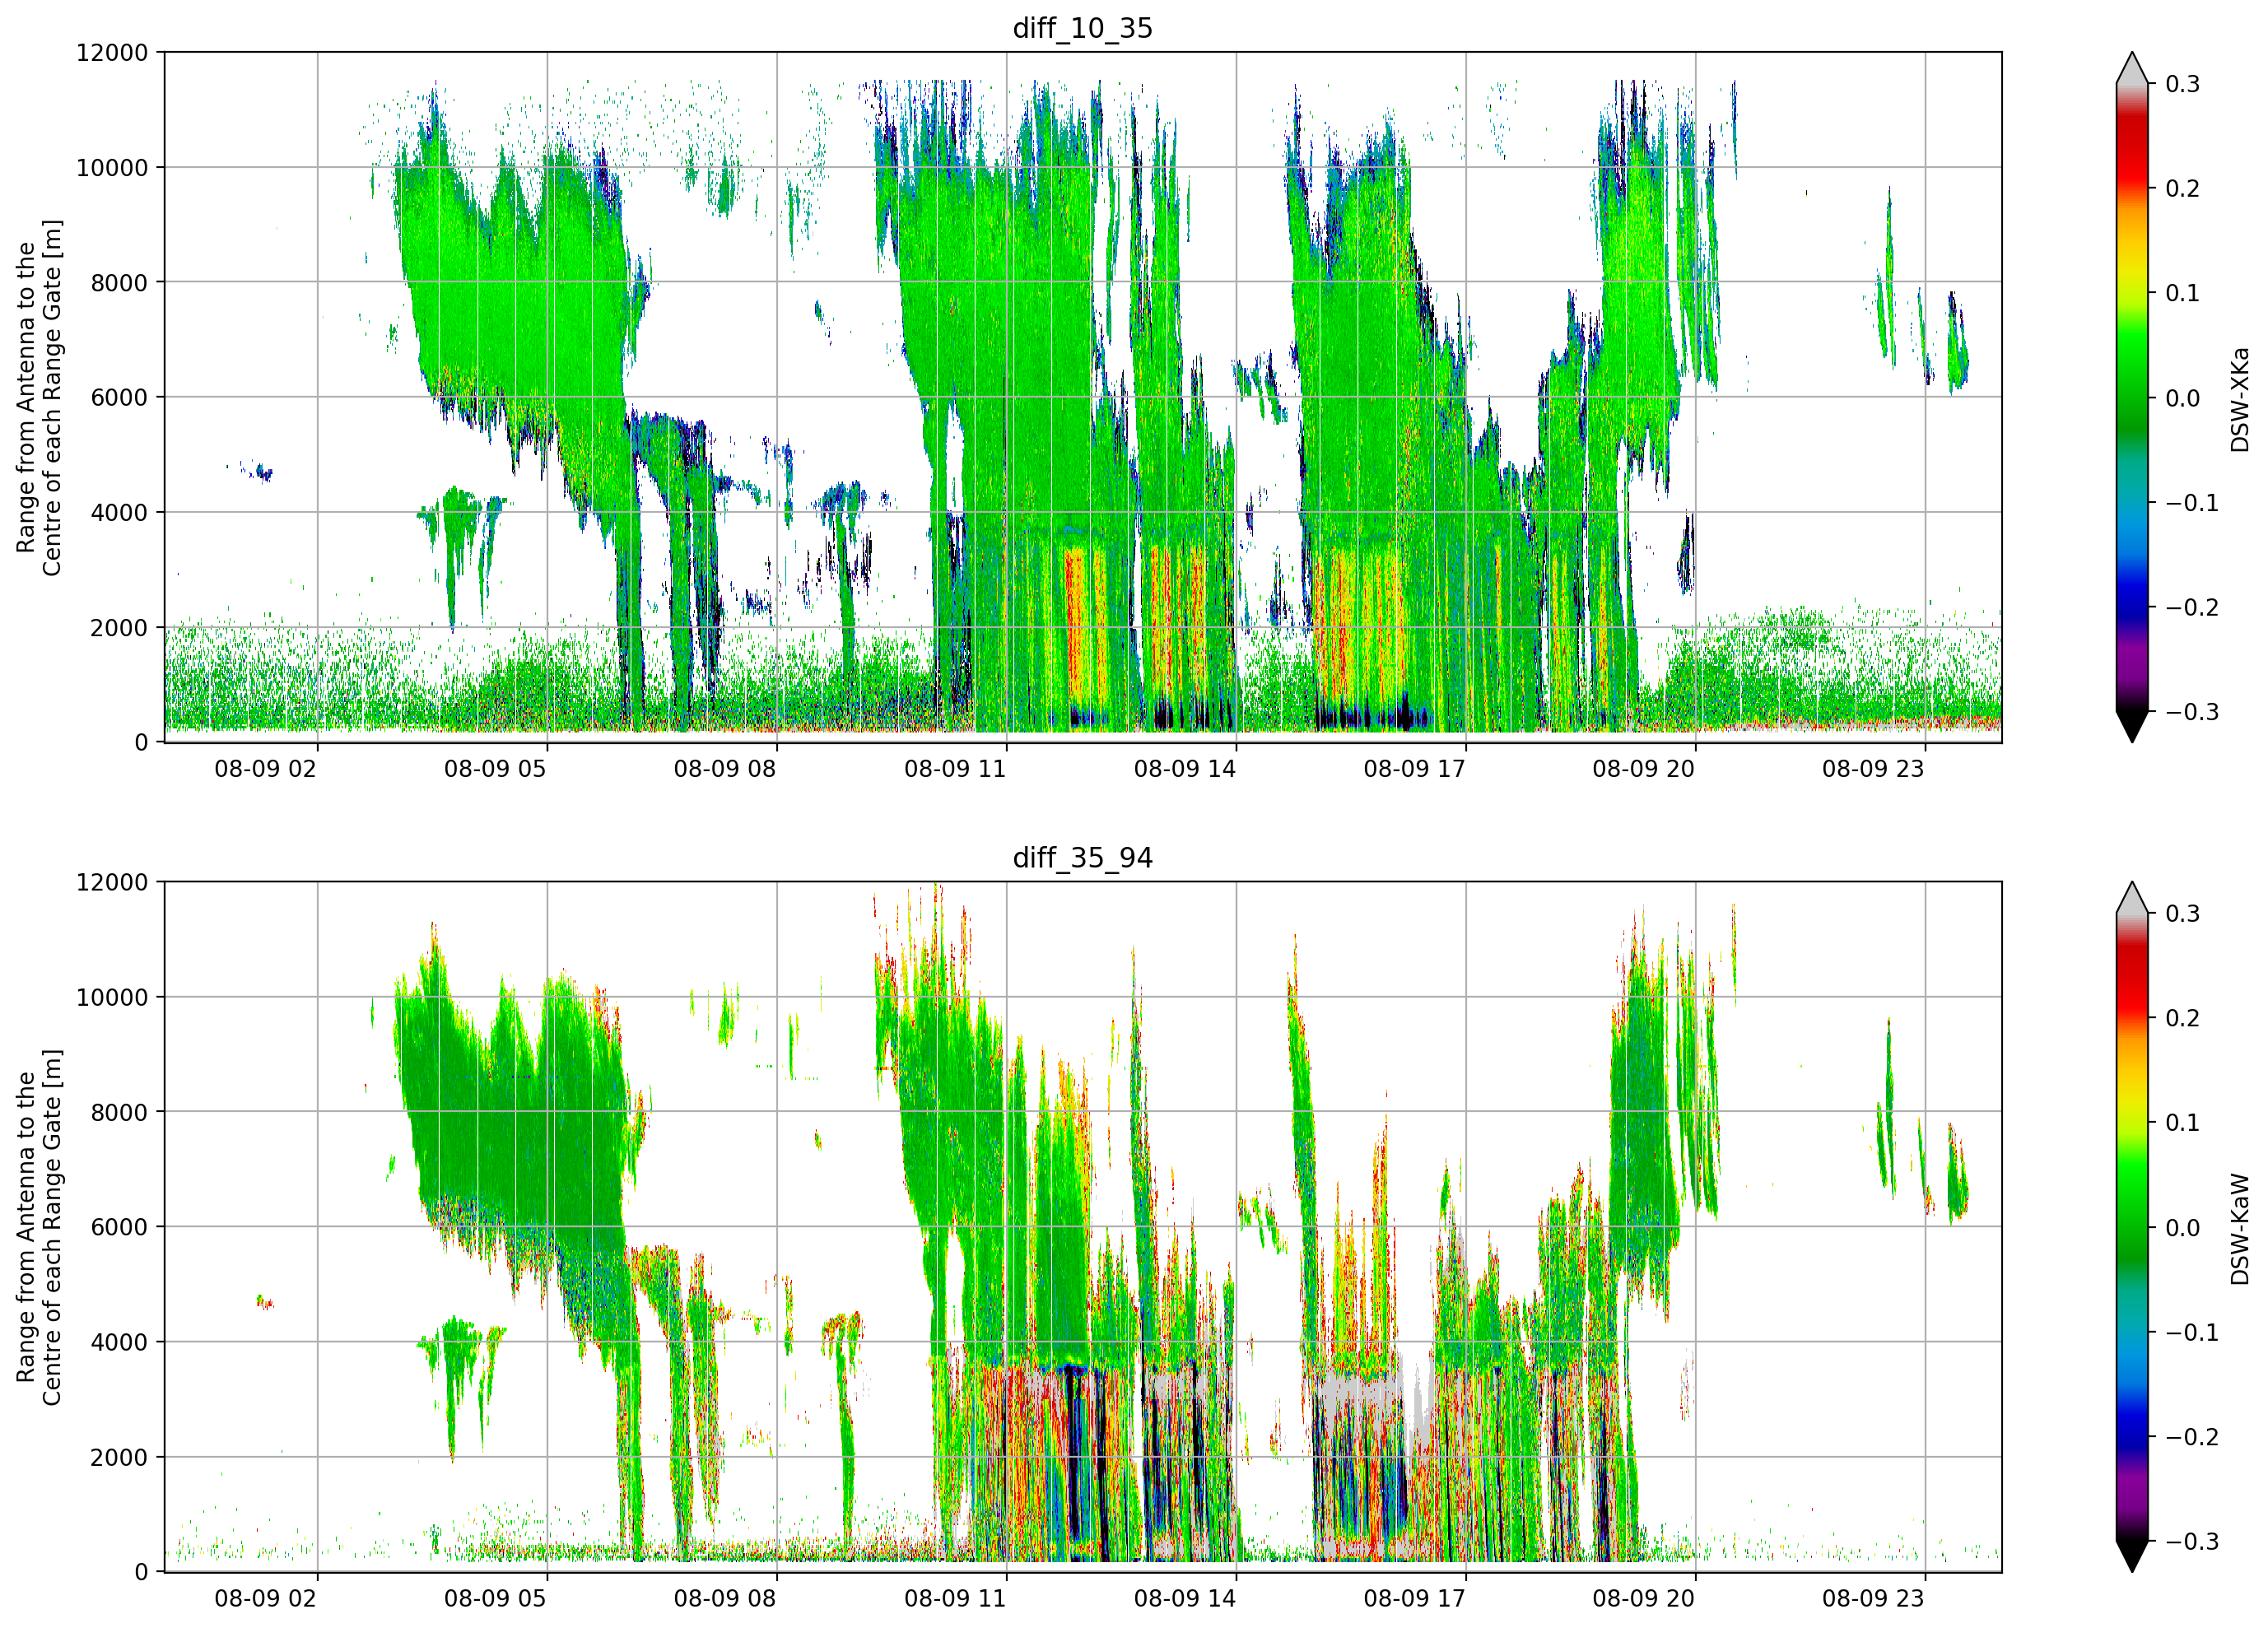Select the DSW-KaW colorbar label

tap(2239, 1229)
